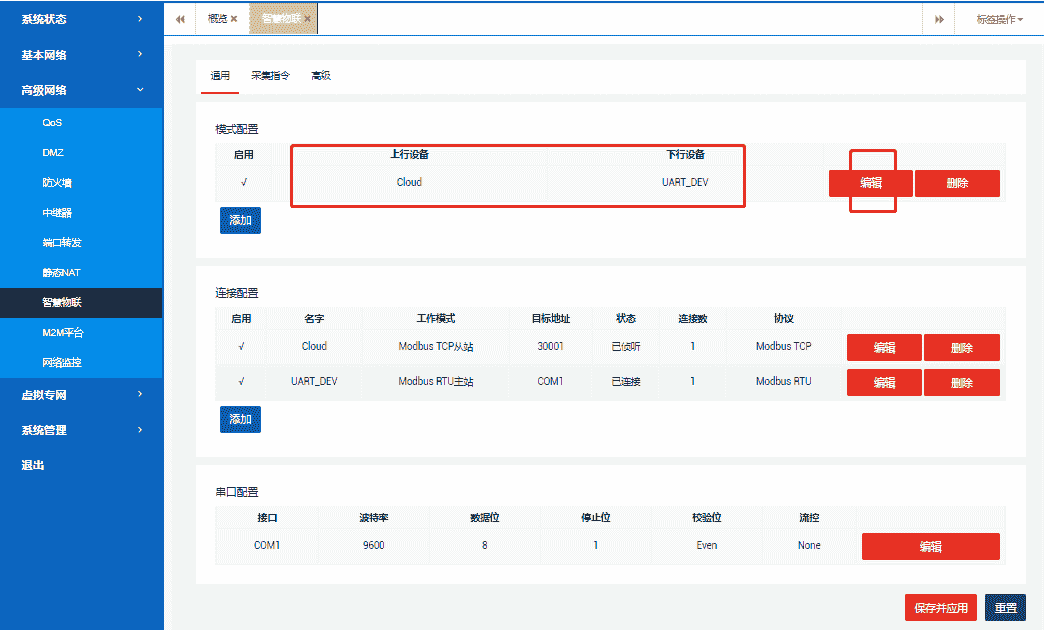Click the left double-arrow tab scroll icon
The image size is (1044, 630).
click(180, 18)
